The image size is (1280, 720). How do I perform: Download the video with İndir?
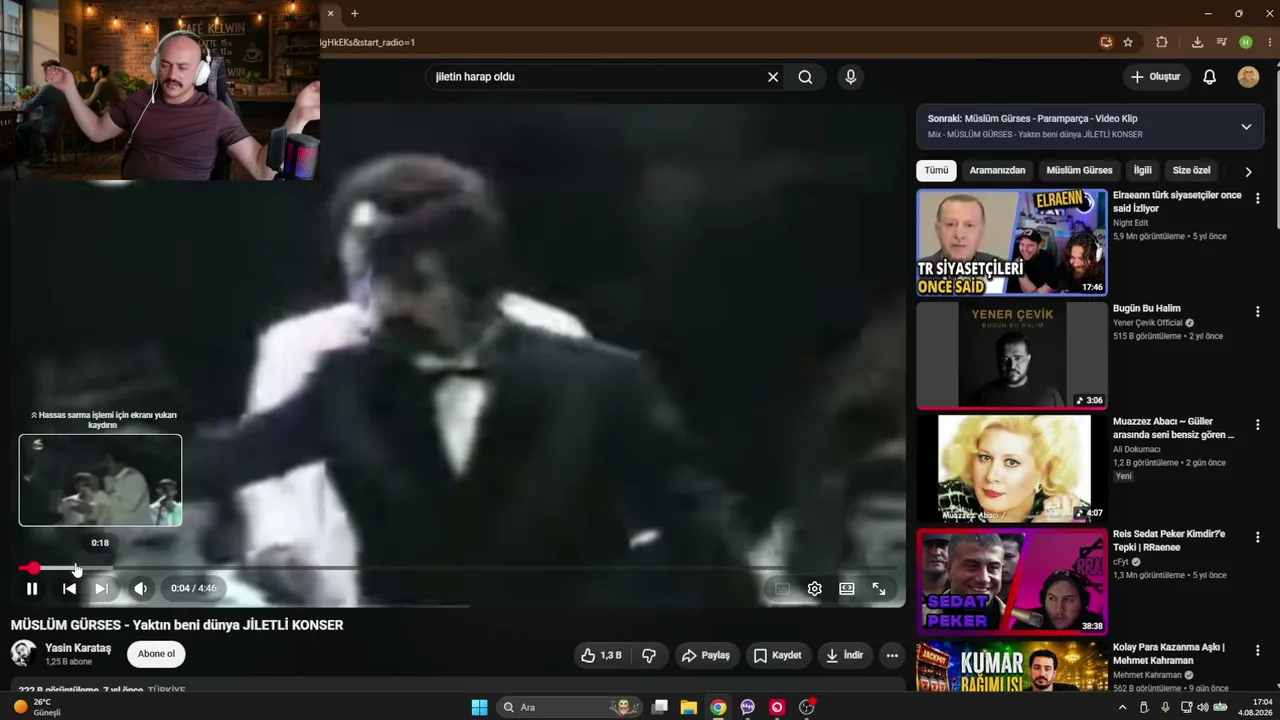[x=843, y=655]
